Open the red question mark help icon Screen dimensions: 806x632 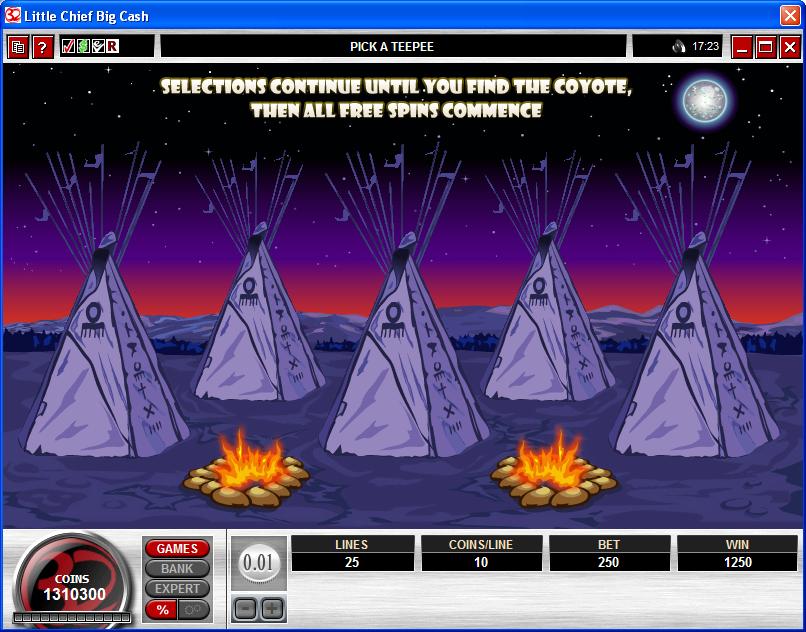[42, 47]
